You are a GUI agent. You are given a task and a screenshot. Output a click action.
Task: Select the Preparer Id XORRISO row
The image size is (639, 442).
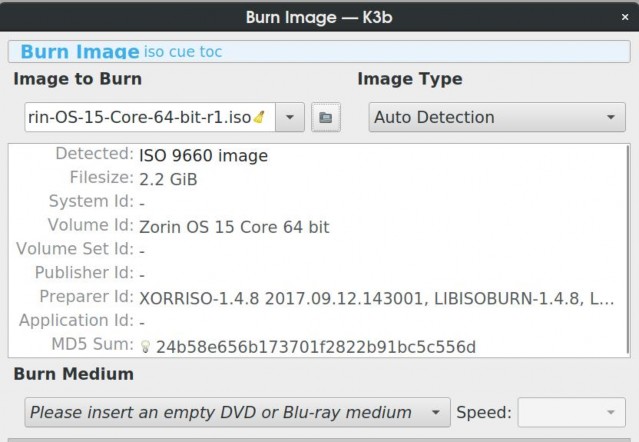[318, 298]
